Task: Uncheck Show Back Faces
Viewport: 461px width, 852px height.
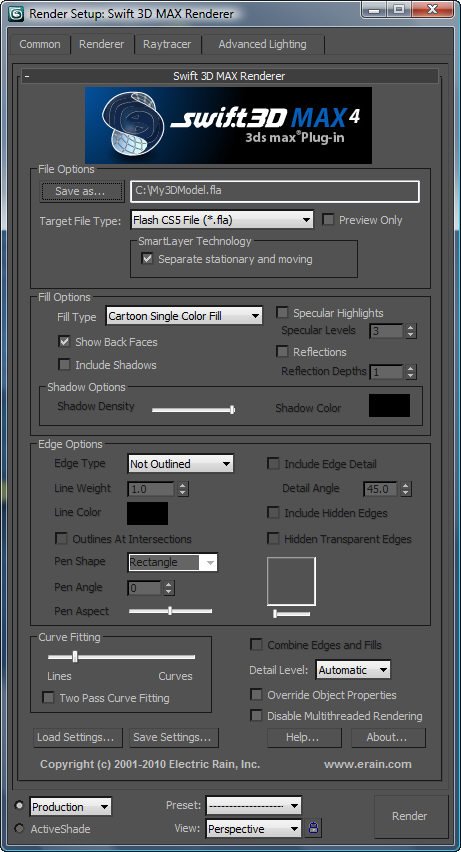Action: (x=64, y=341)
